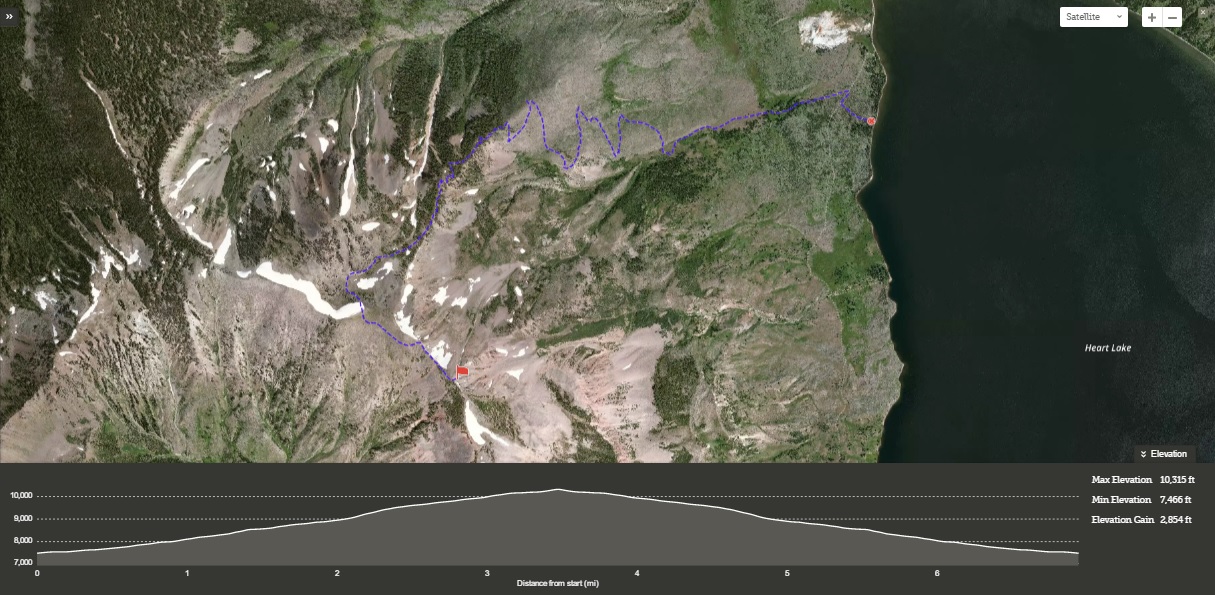Viewport: 1215px width, 595px height.
Task: Click elevation chart at mile 2
Action: point(337,520)
